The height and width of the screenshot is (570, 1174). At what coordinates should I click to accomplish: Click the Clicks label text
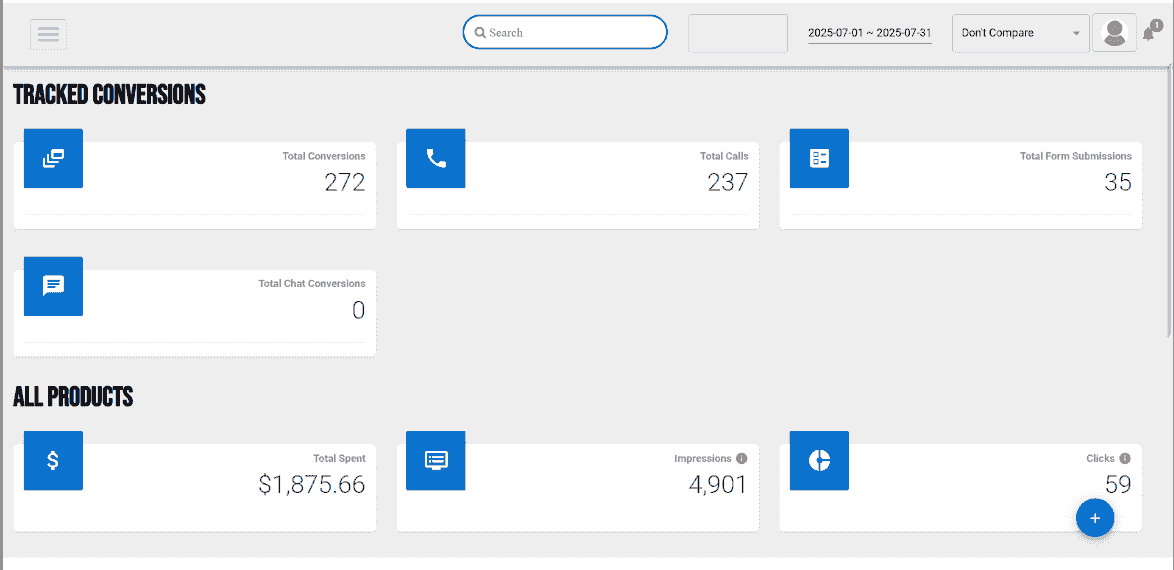[x=1100, y=458]
